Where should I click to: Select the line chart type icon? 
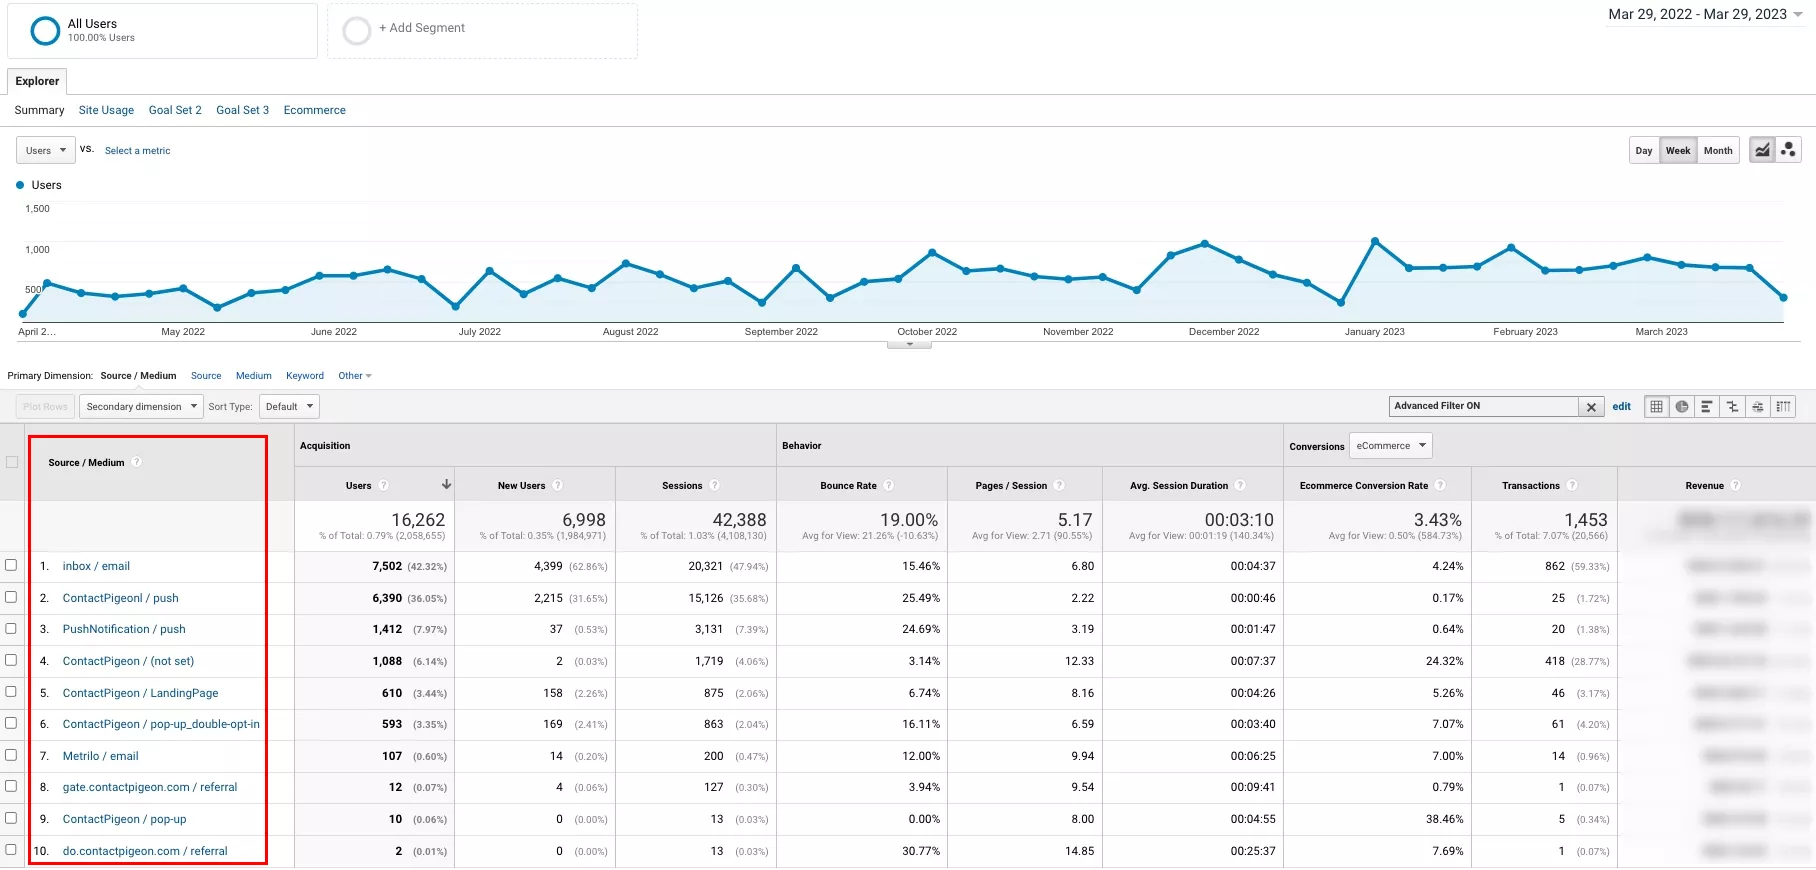1762,150
